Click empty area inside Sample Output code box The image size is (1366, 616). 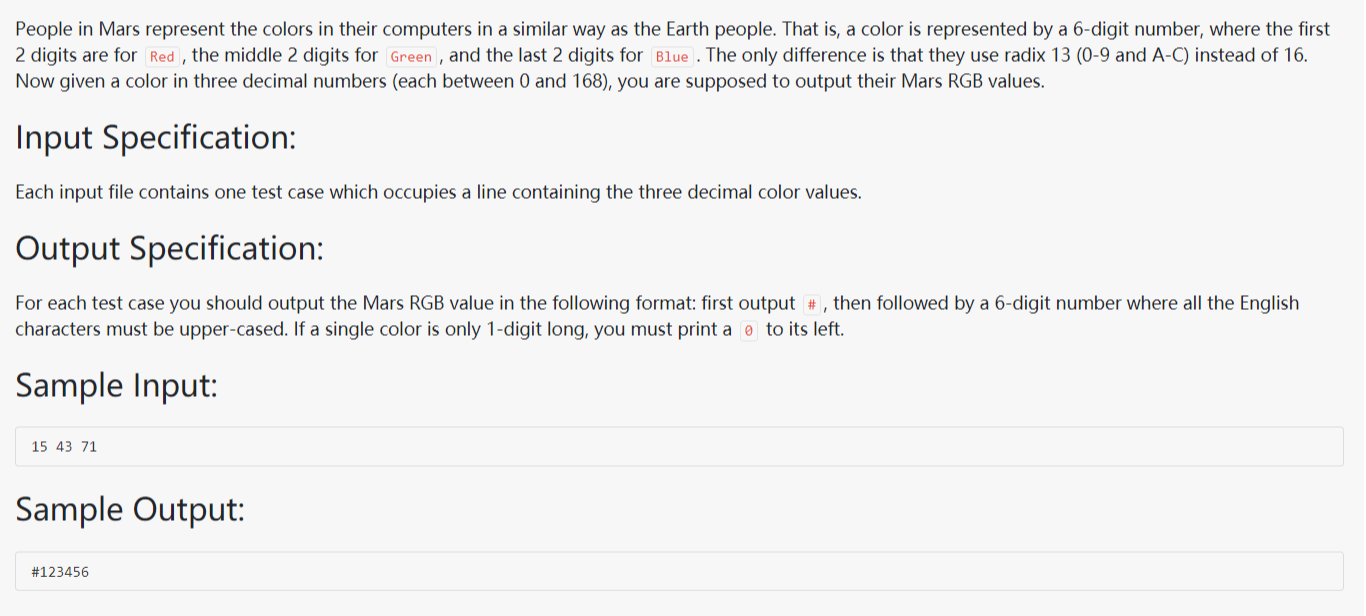click(700, 572)
